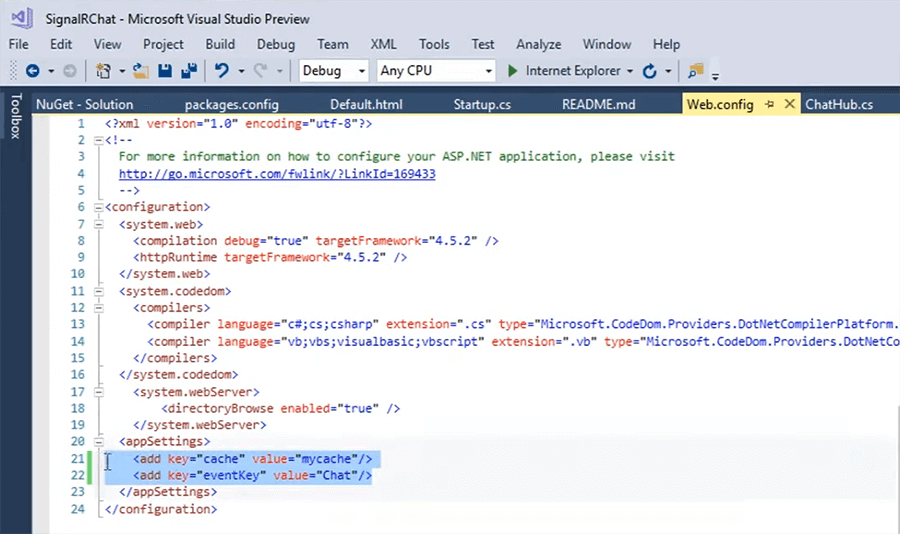Click the closing </configuration> tag
The width and height of the screenshot is (900, 534).
point(161,509)
